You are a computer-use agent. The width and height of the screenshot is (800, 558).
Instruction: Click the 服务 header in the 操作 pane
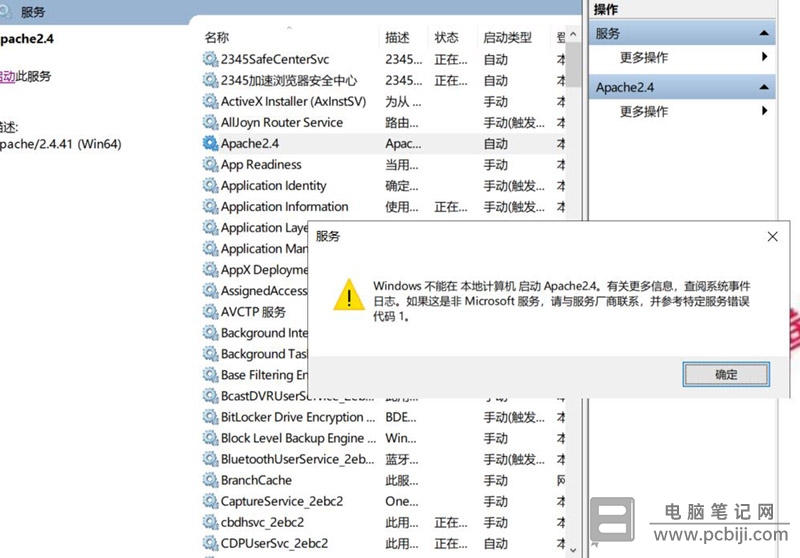pyautogui.click(x=682, y=33)
